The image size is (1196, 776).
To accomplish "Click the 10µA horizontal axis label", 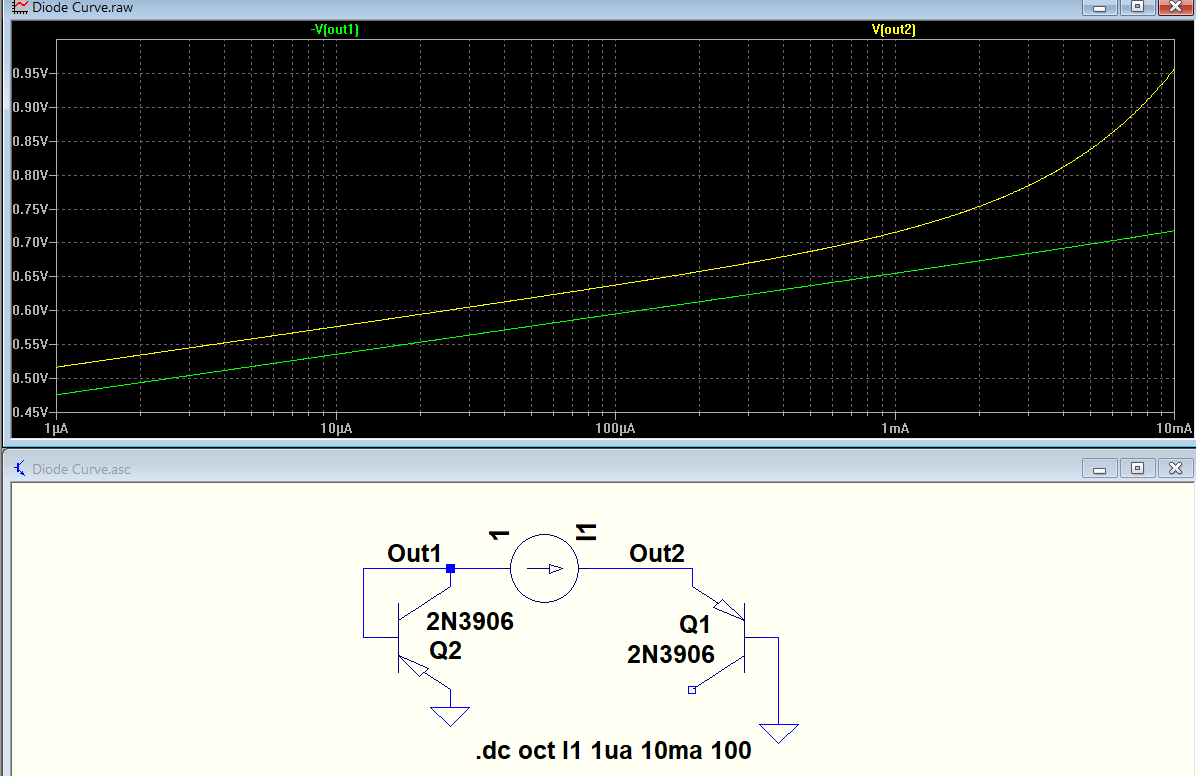I will click(x=336, y=428).
